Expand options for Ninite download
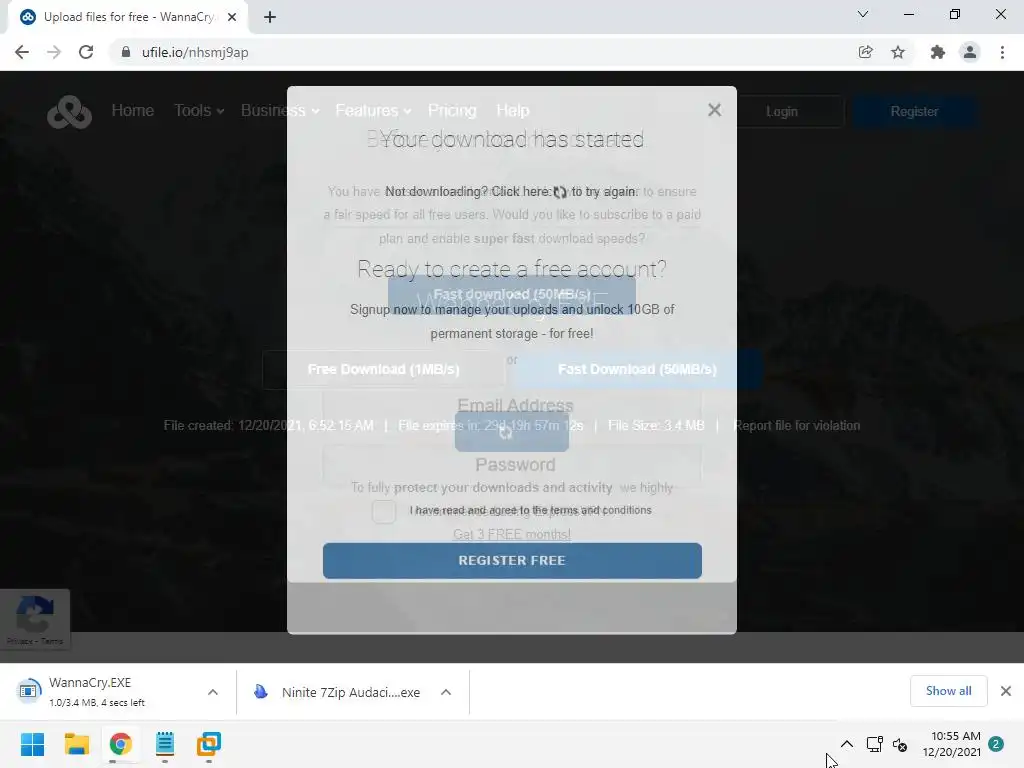The image size is (1024, 768). coord(446,692)
